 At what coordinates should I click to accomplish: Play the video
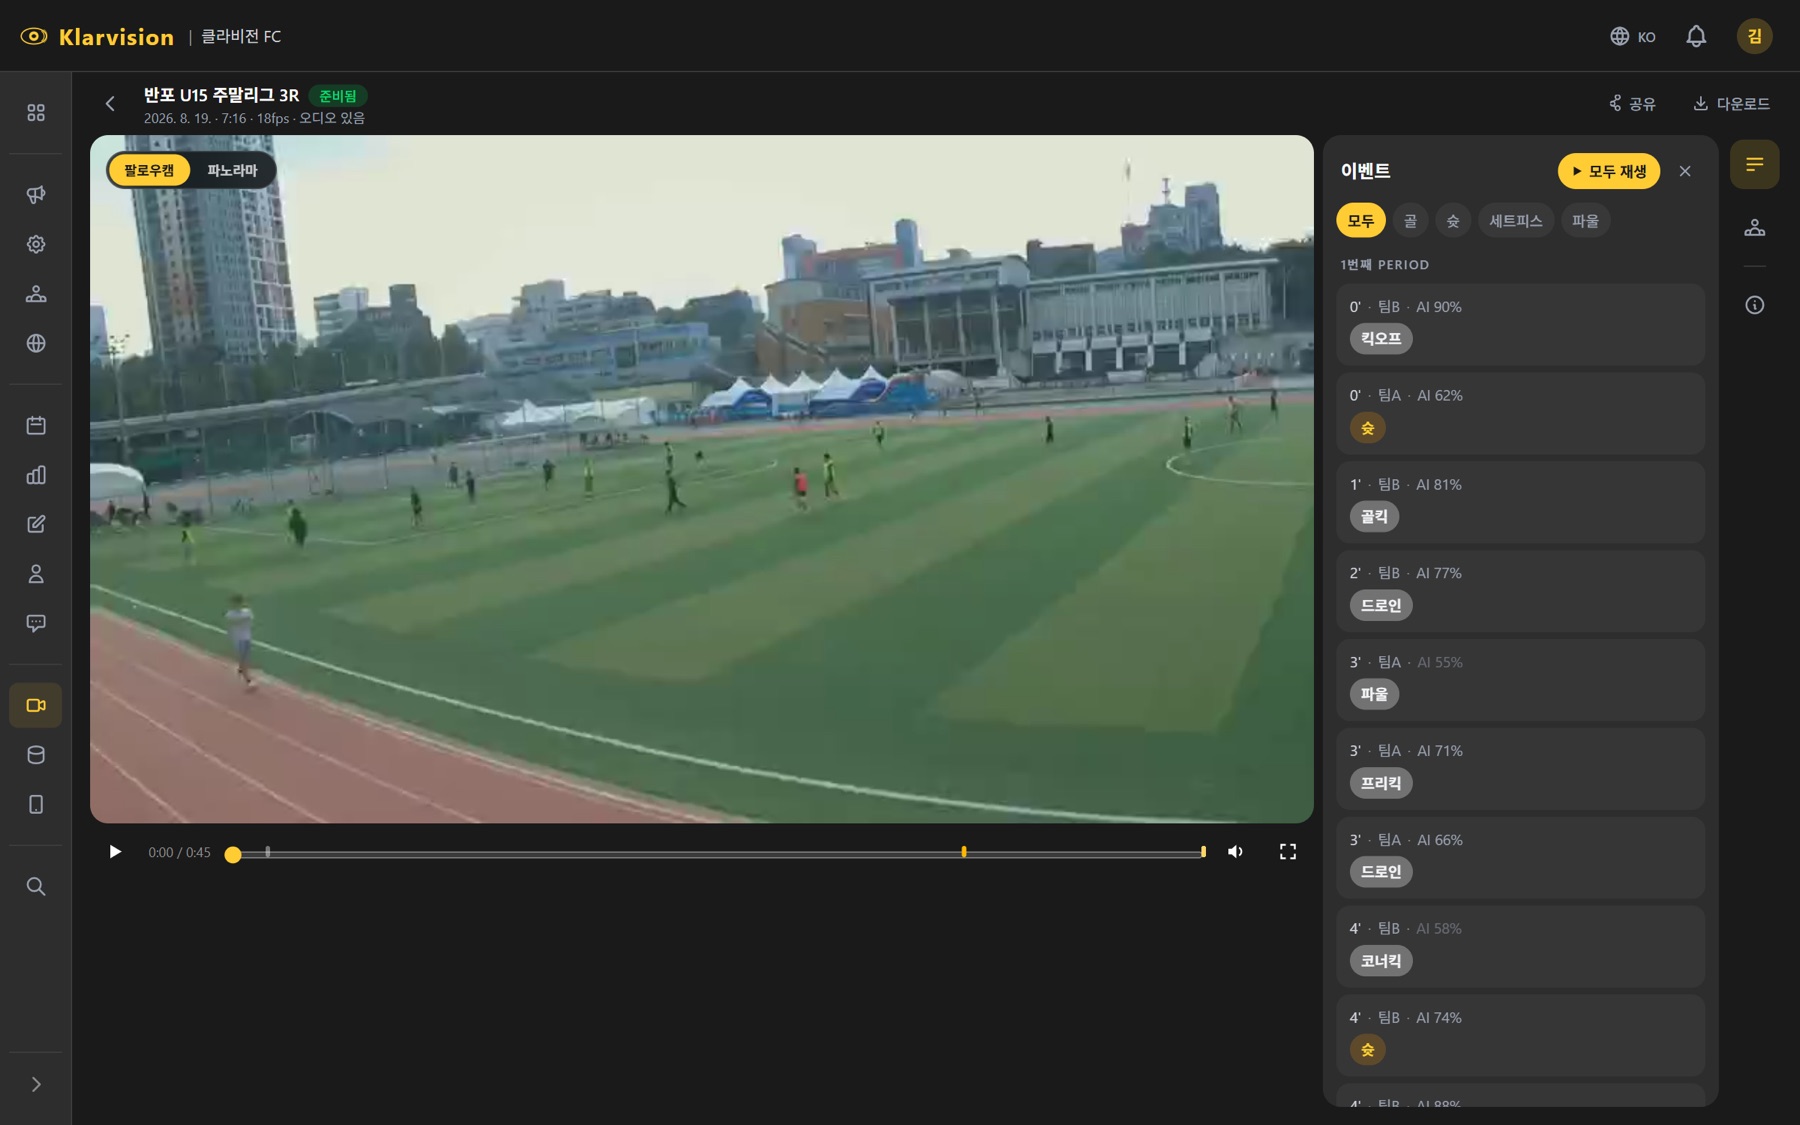115,852
